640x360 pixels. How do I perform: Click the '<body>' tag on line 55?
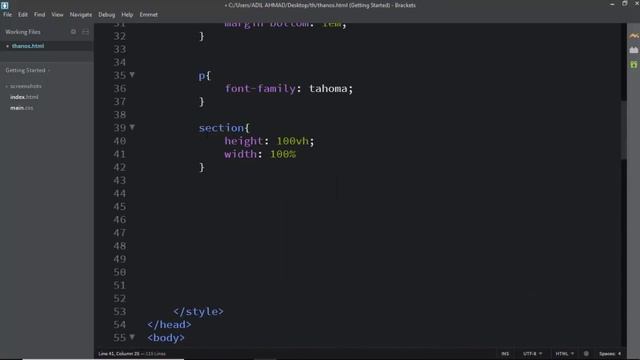(x=166, y=338)
